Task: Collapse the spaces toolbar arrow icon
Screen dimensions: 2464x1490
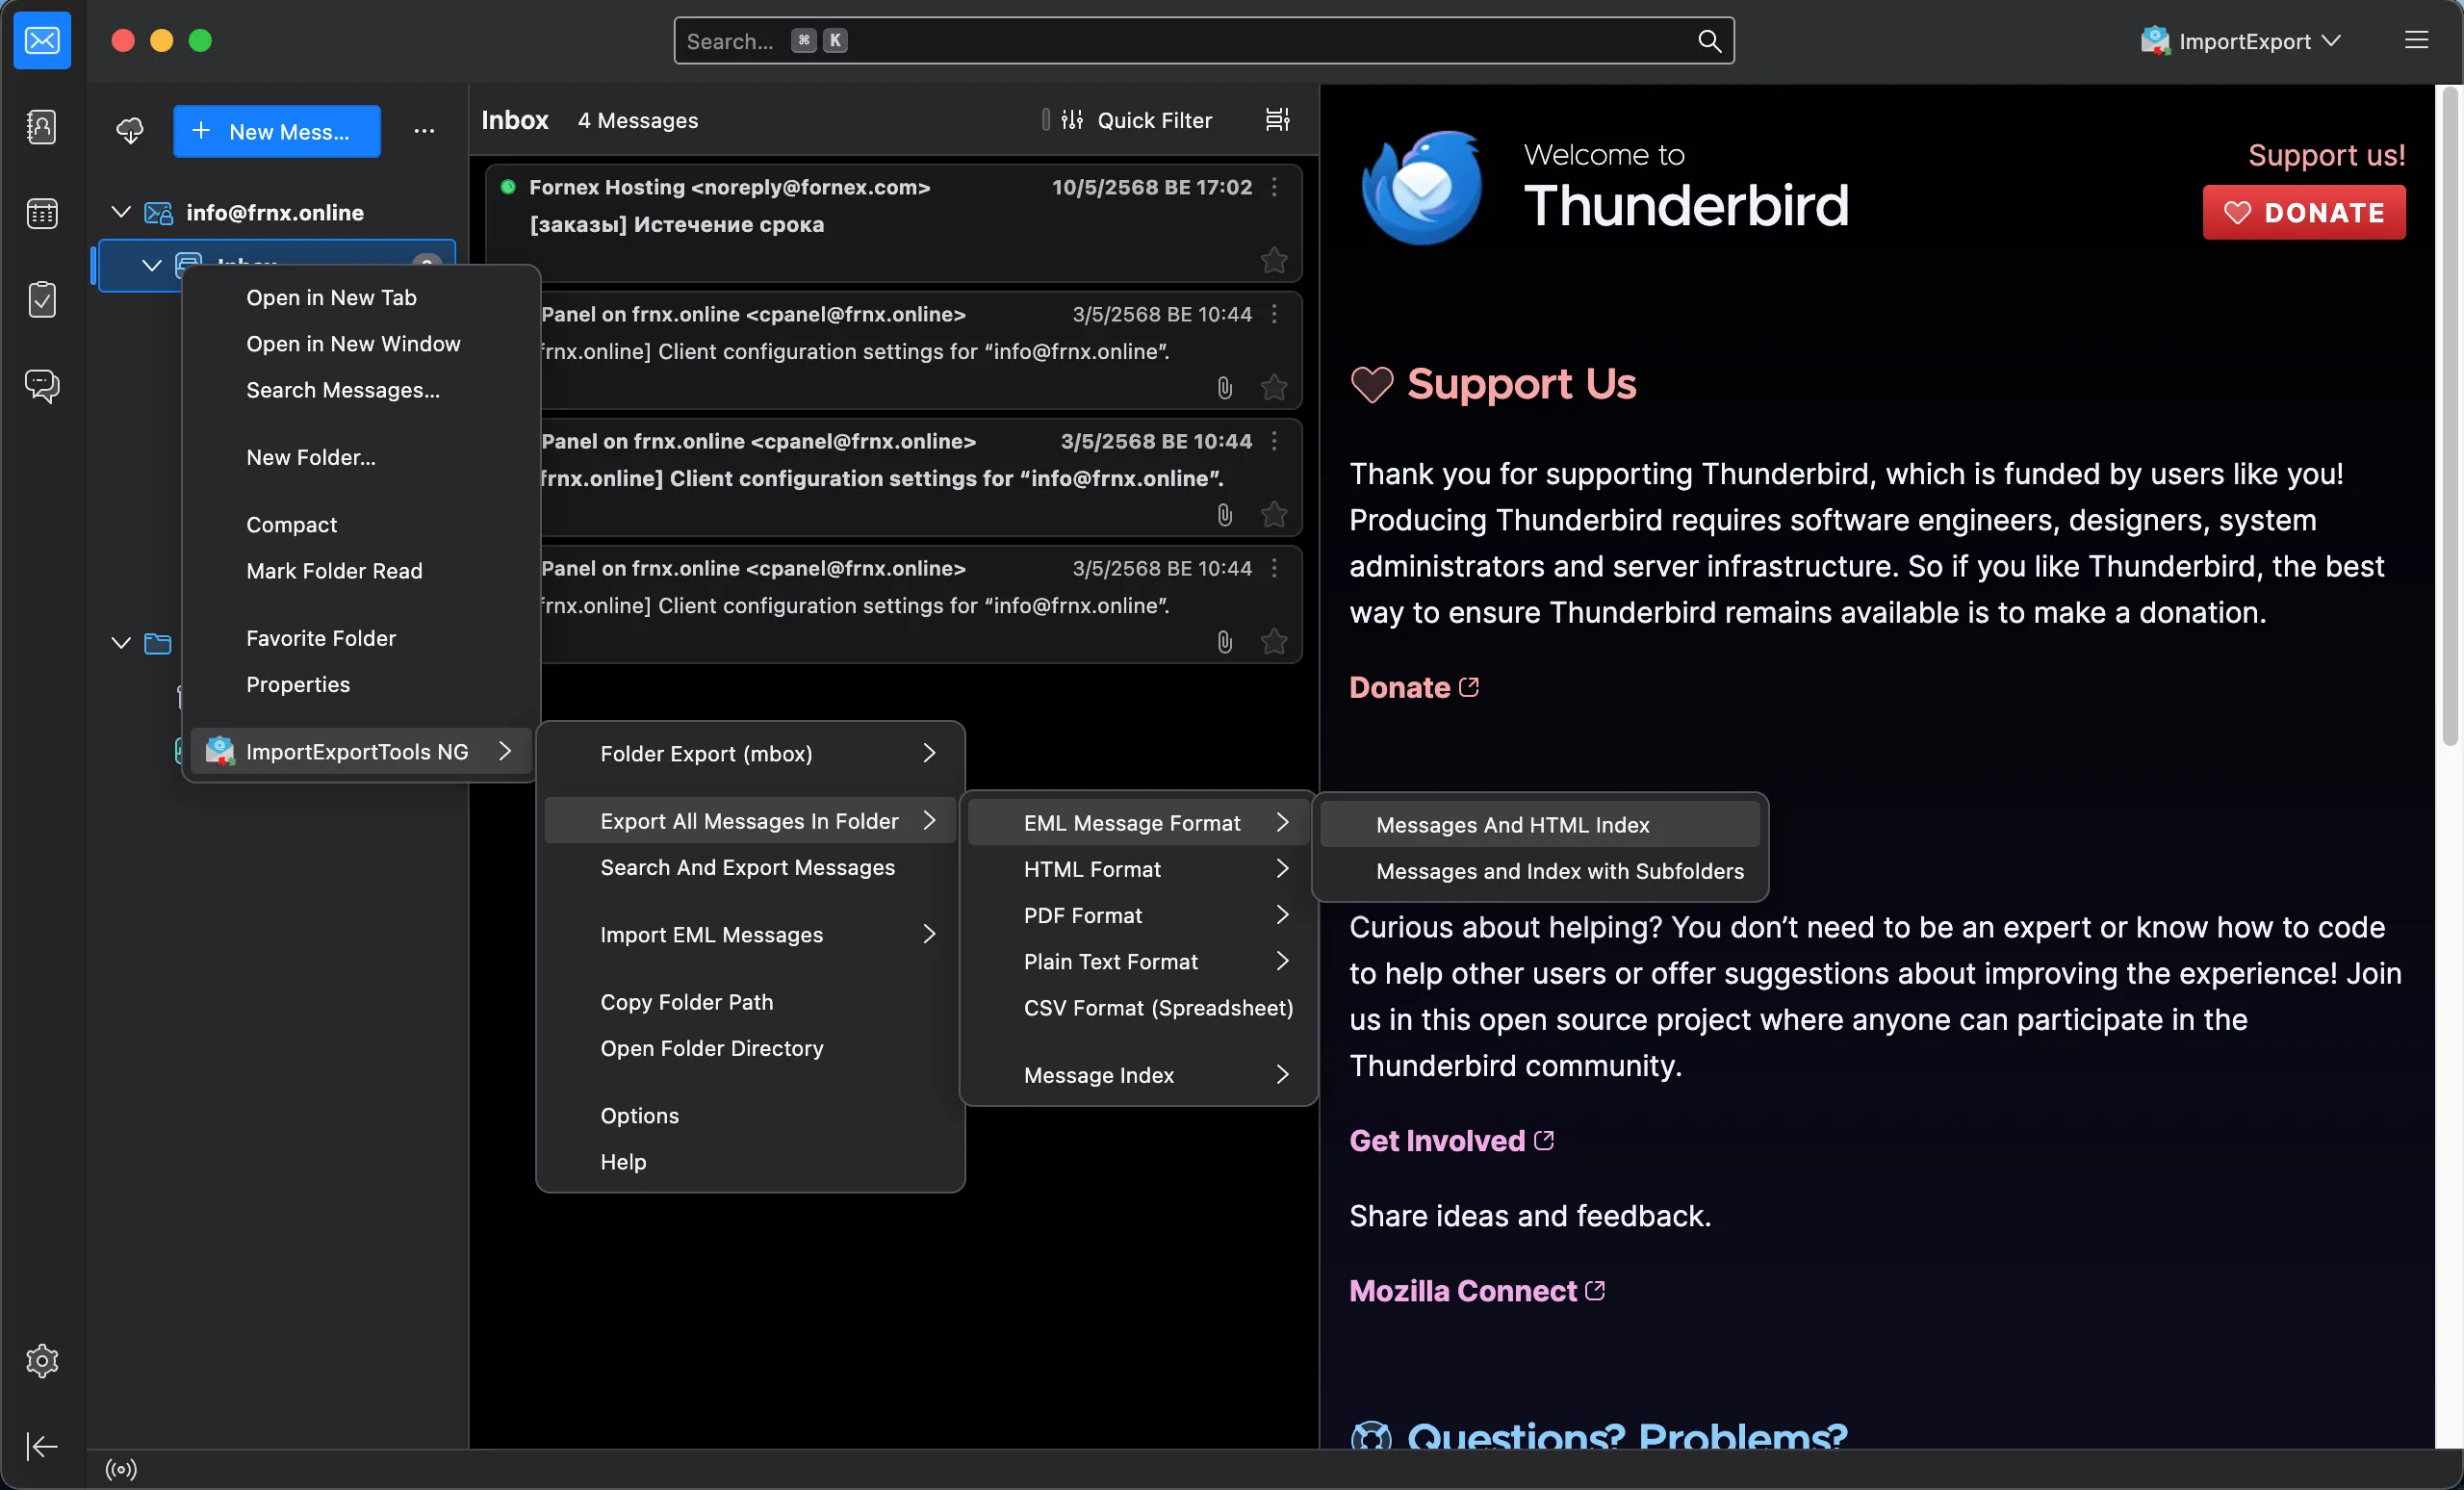Action: pyautogui.click(x=42, y=1446)
